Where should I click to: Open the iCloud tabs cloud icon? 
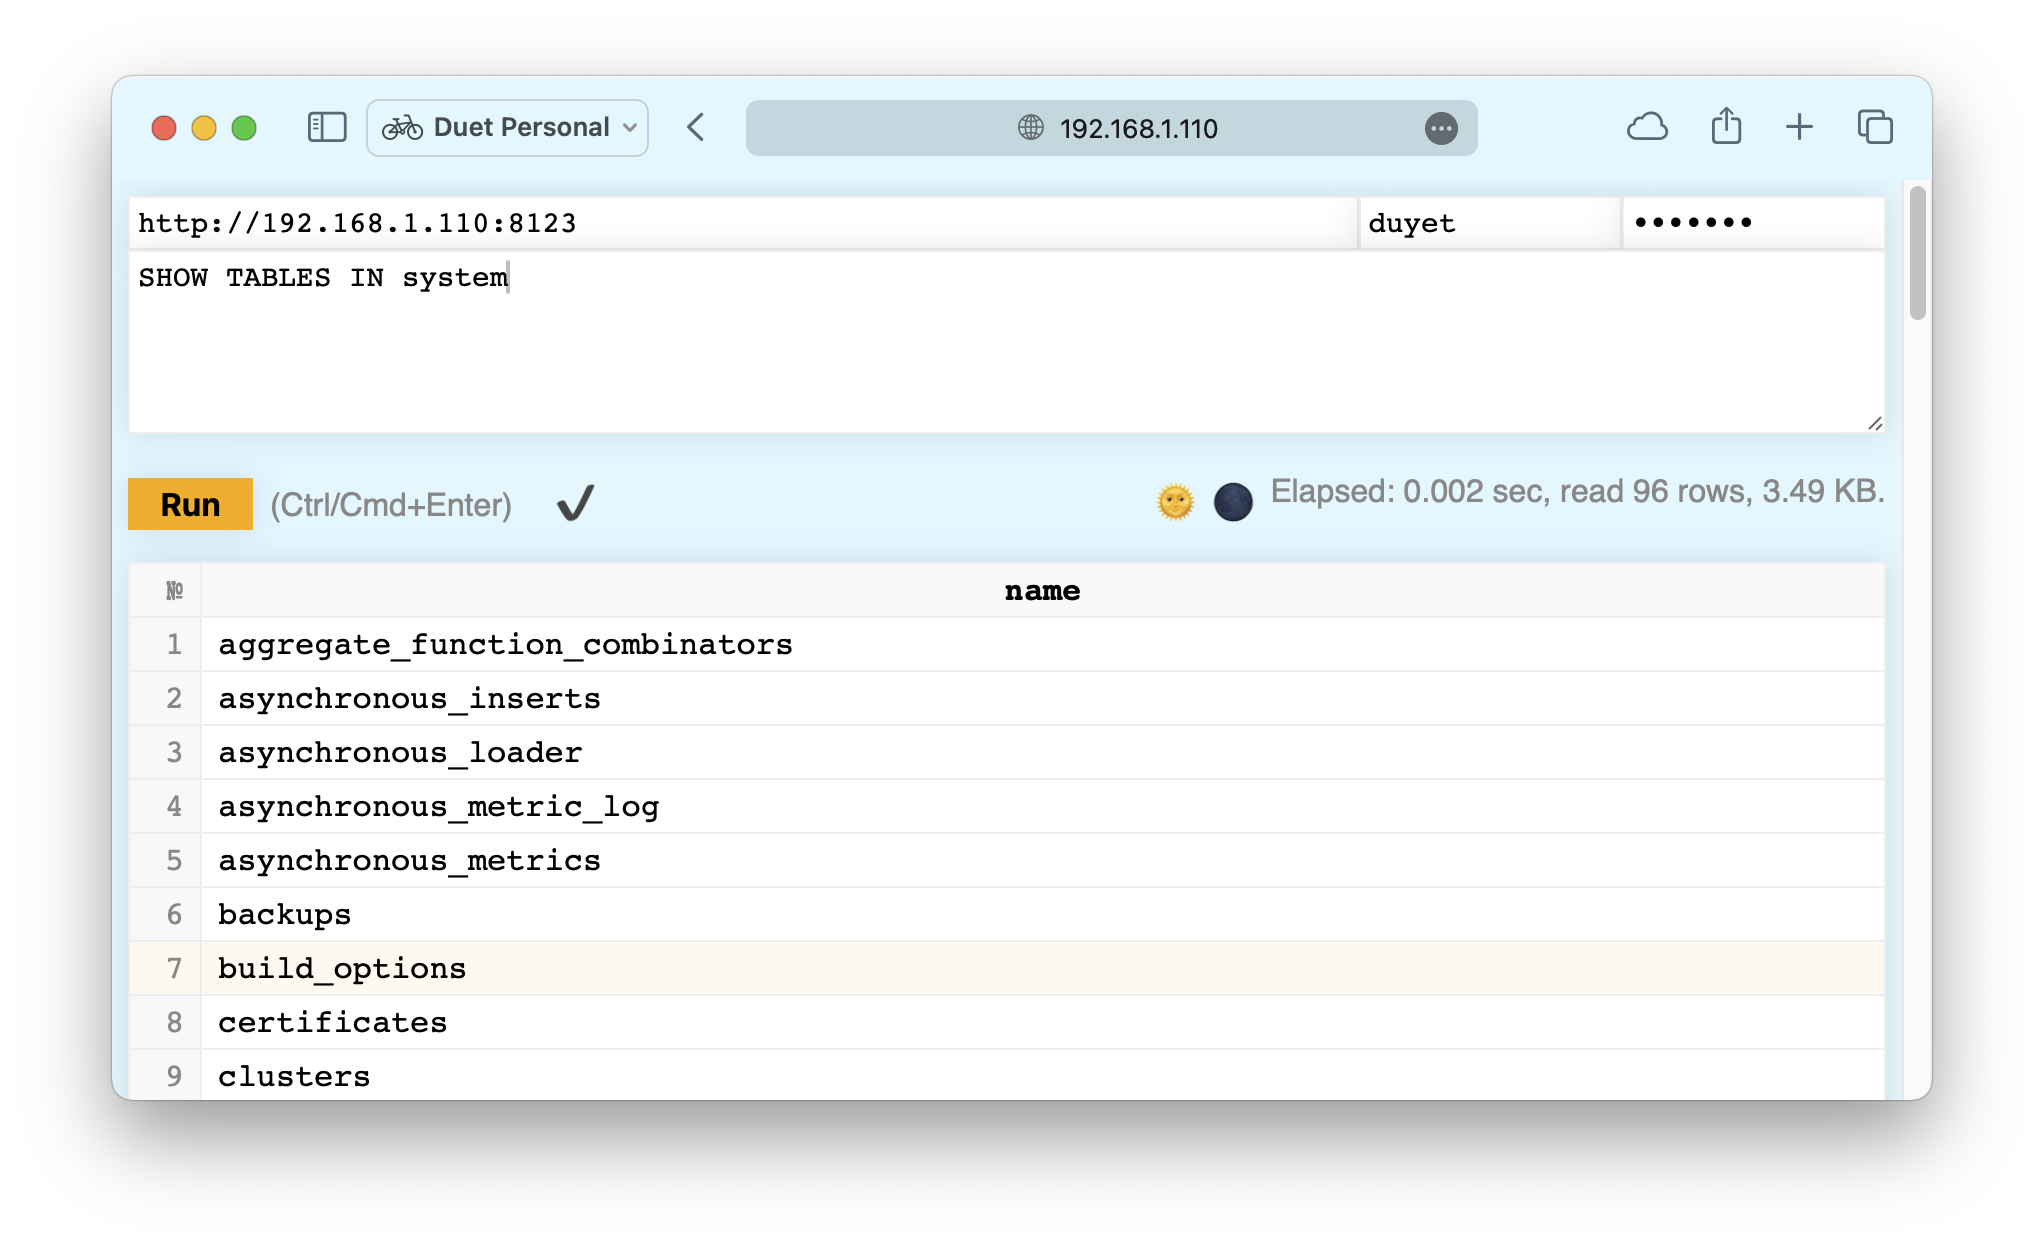point(1647,127)
